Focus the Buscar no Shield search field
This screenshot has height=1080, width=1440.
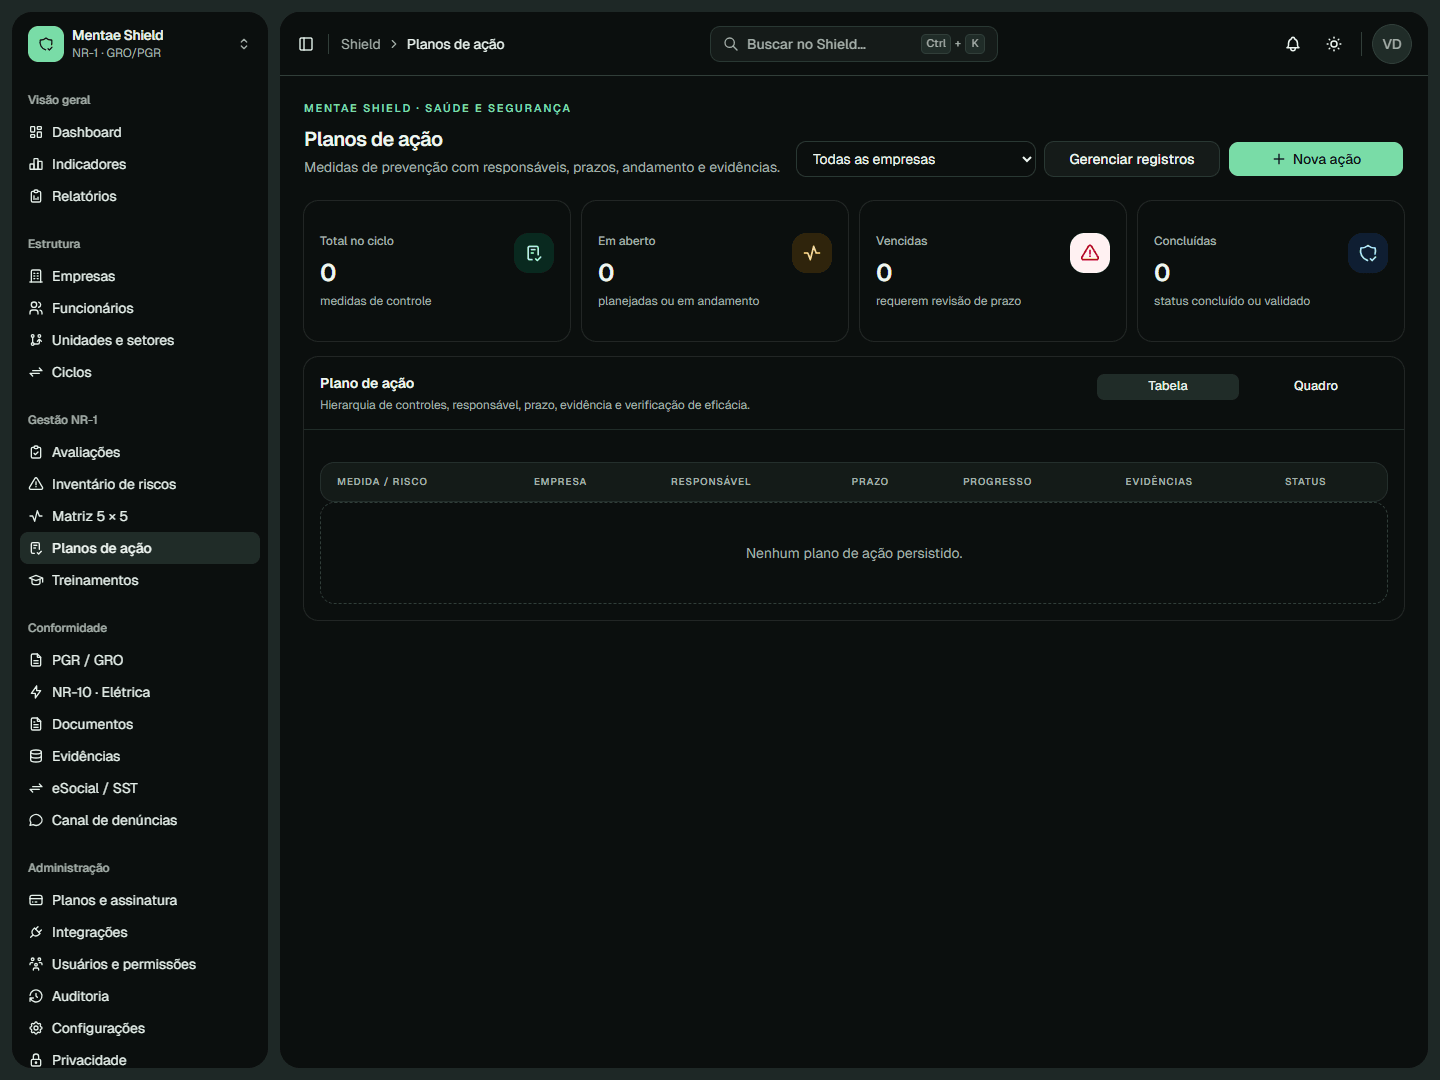click(854, 44)
